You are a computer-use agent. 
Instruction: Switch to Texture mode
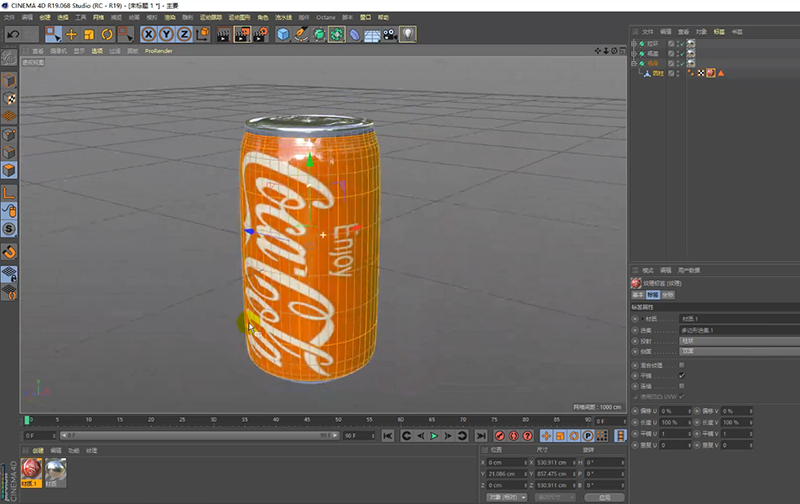(9, 98)
